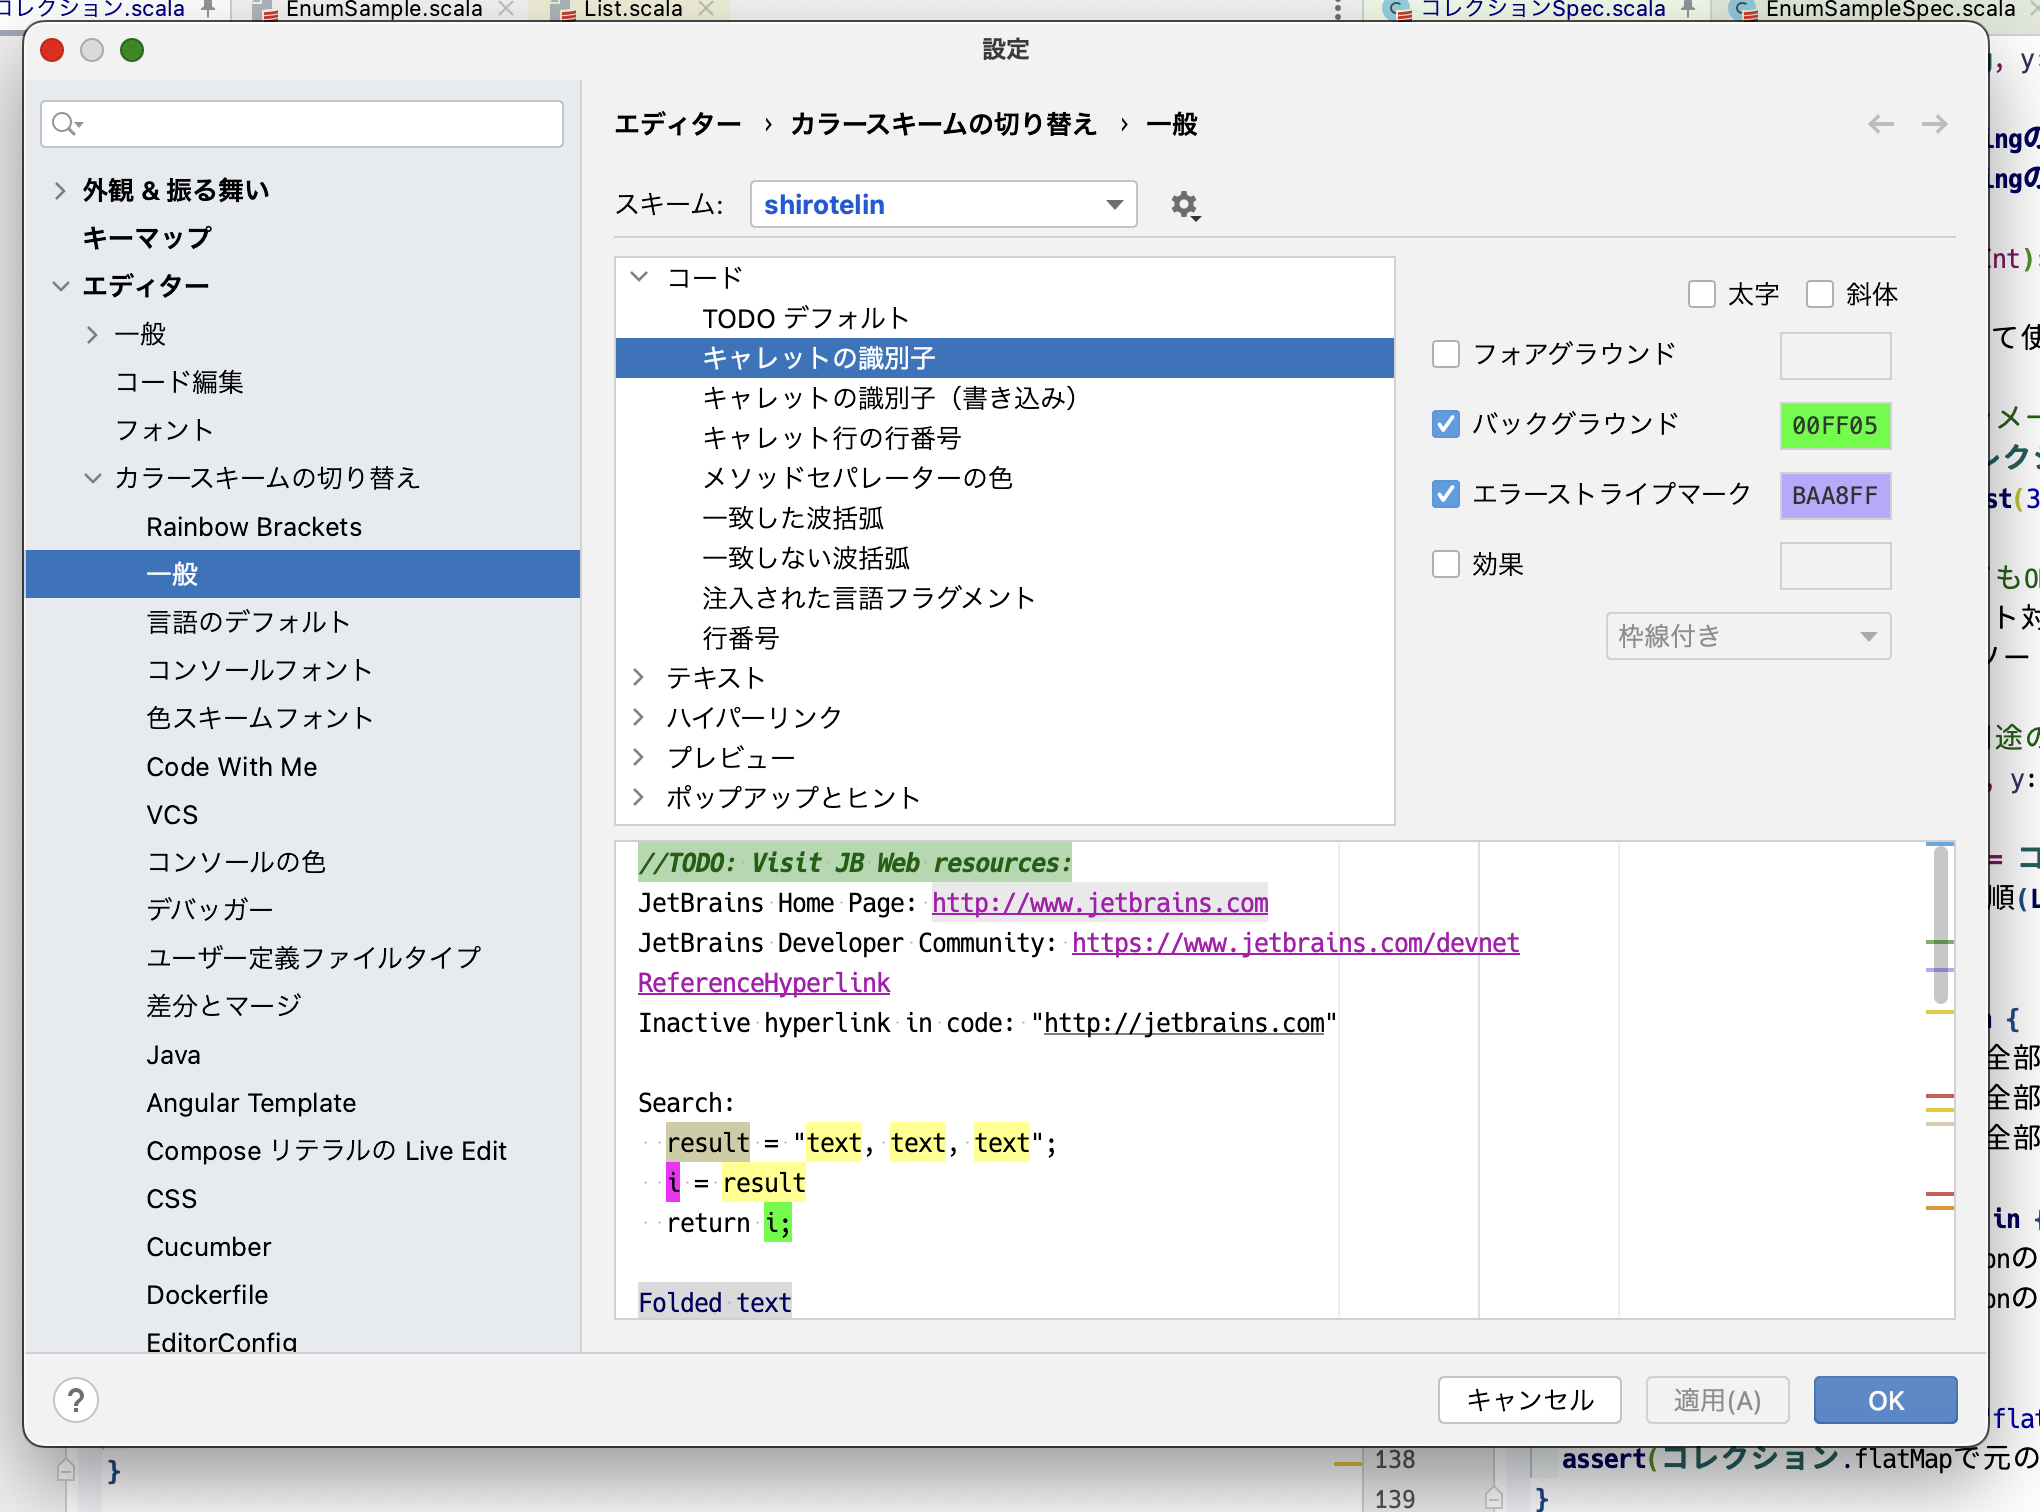Image resolution: width=2040 pixels, height=1512 pixels.
Task: Click the back navigation arrow
Action: click(x=1881, y=124)
